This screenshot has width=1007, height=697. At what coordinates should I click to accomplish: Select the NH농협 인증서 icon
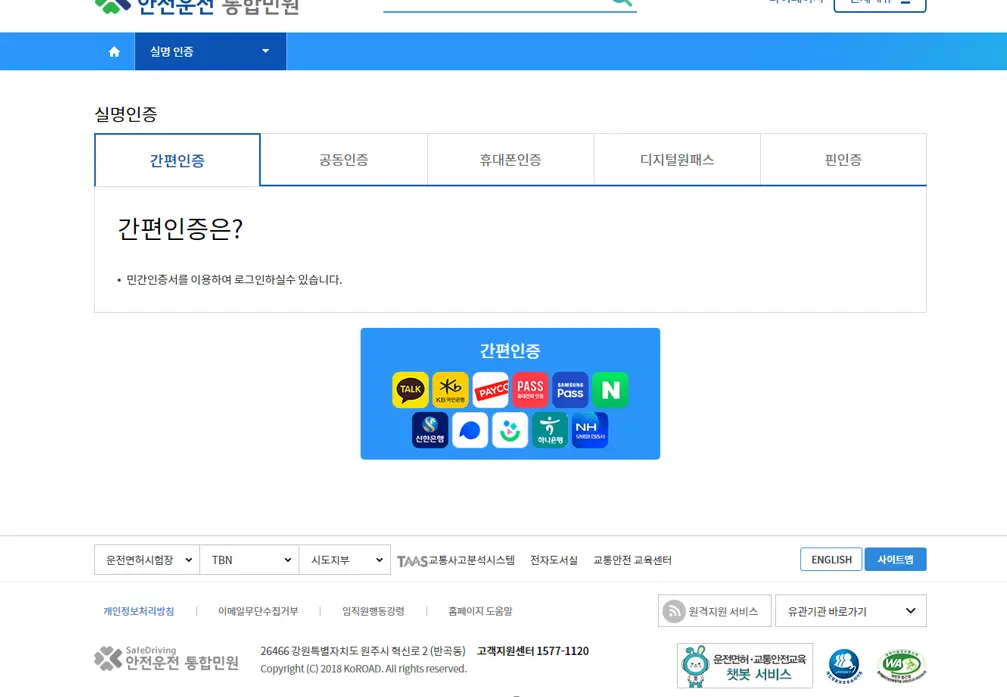tap(589, 430)
